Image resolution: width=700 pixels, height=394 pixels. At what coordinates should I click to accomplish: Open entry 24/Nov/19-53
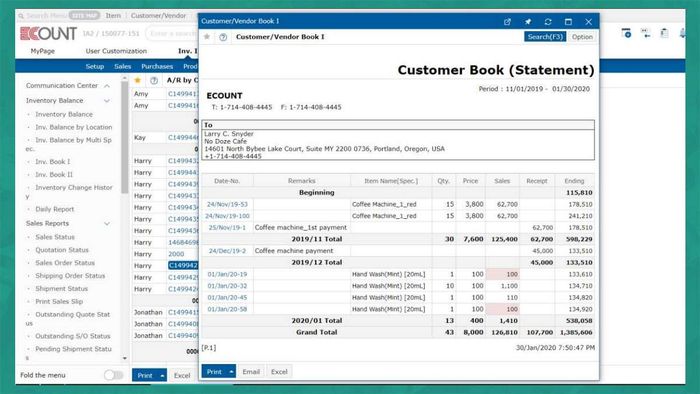click(x=227, y=204)
